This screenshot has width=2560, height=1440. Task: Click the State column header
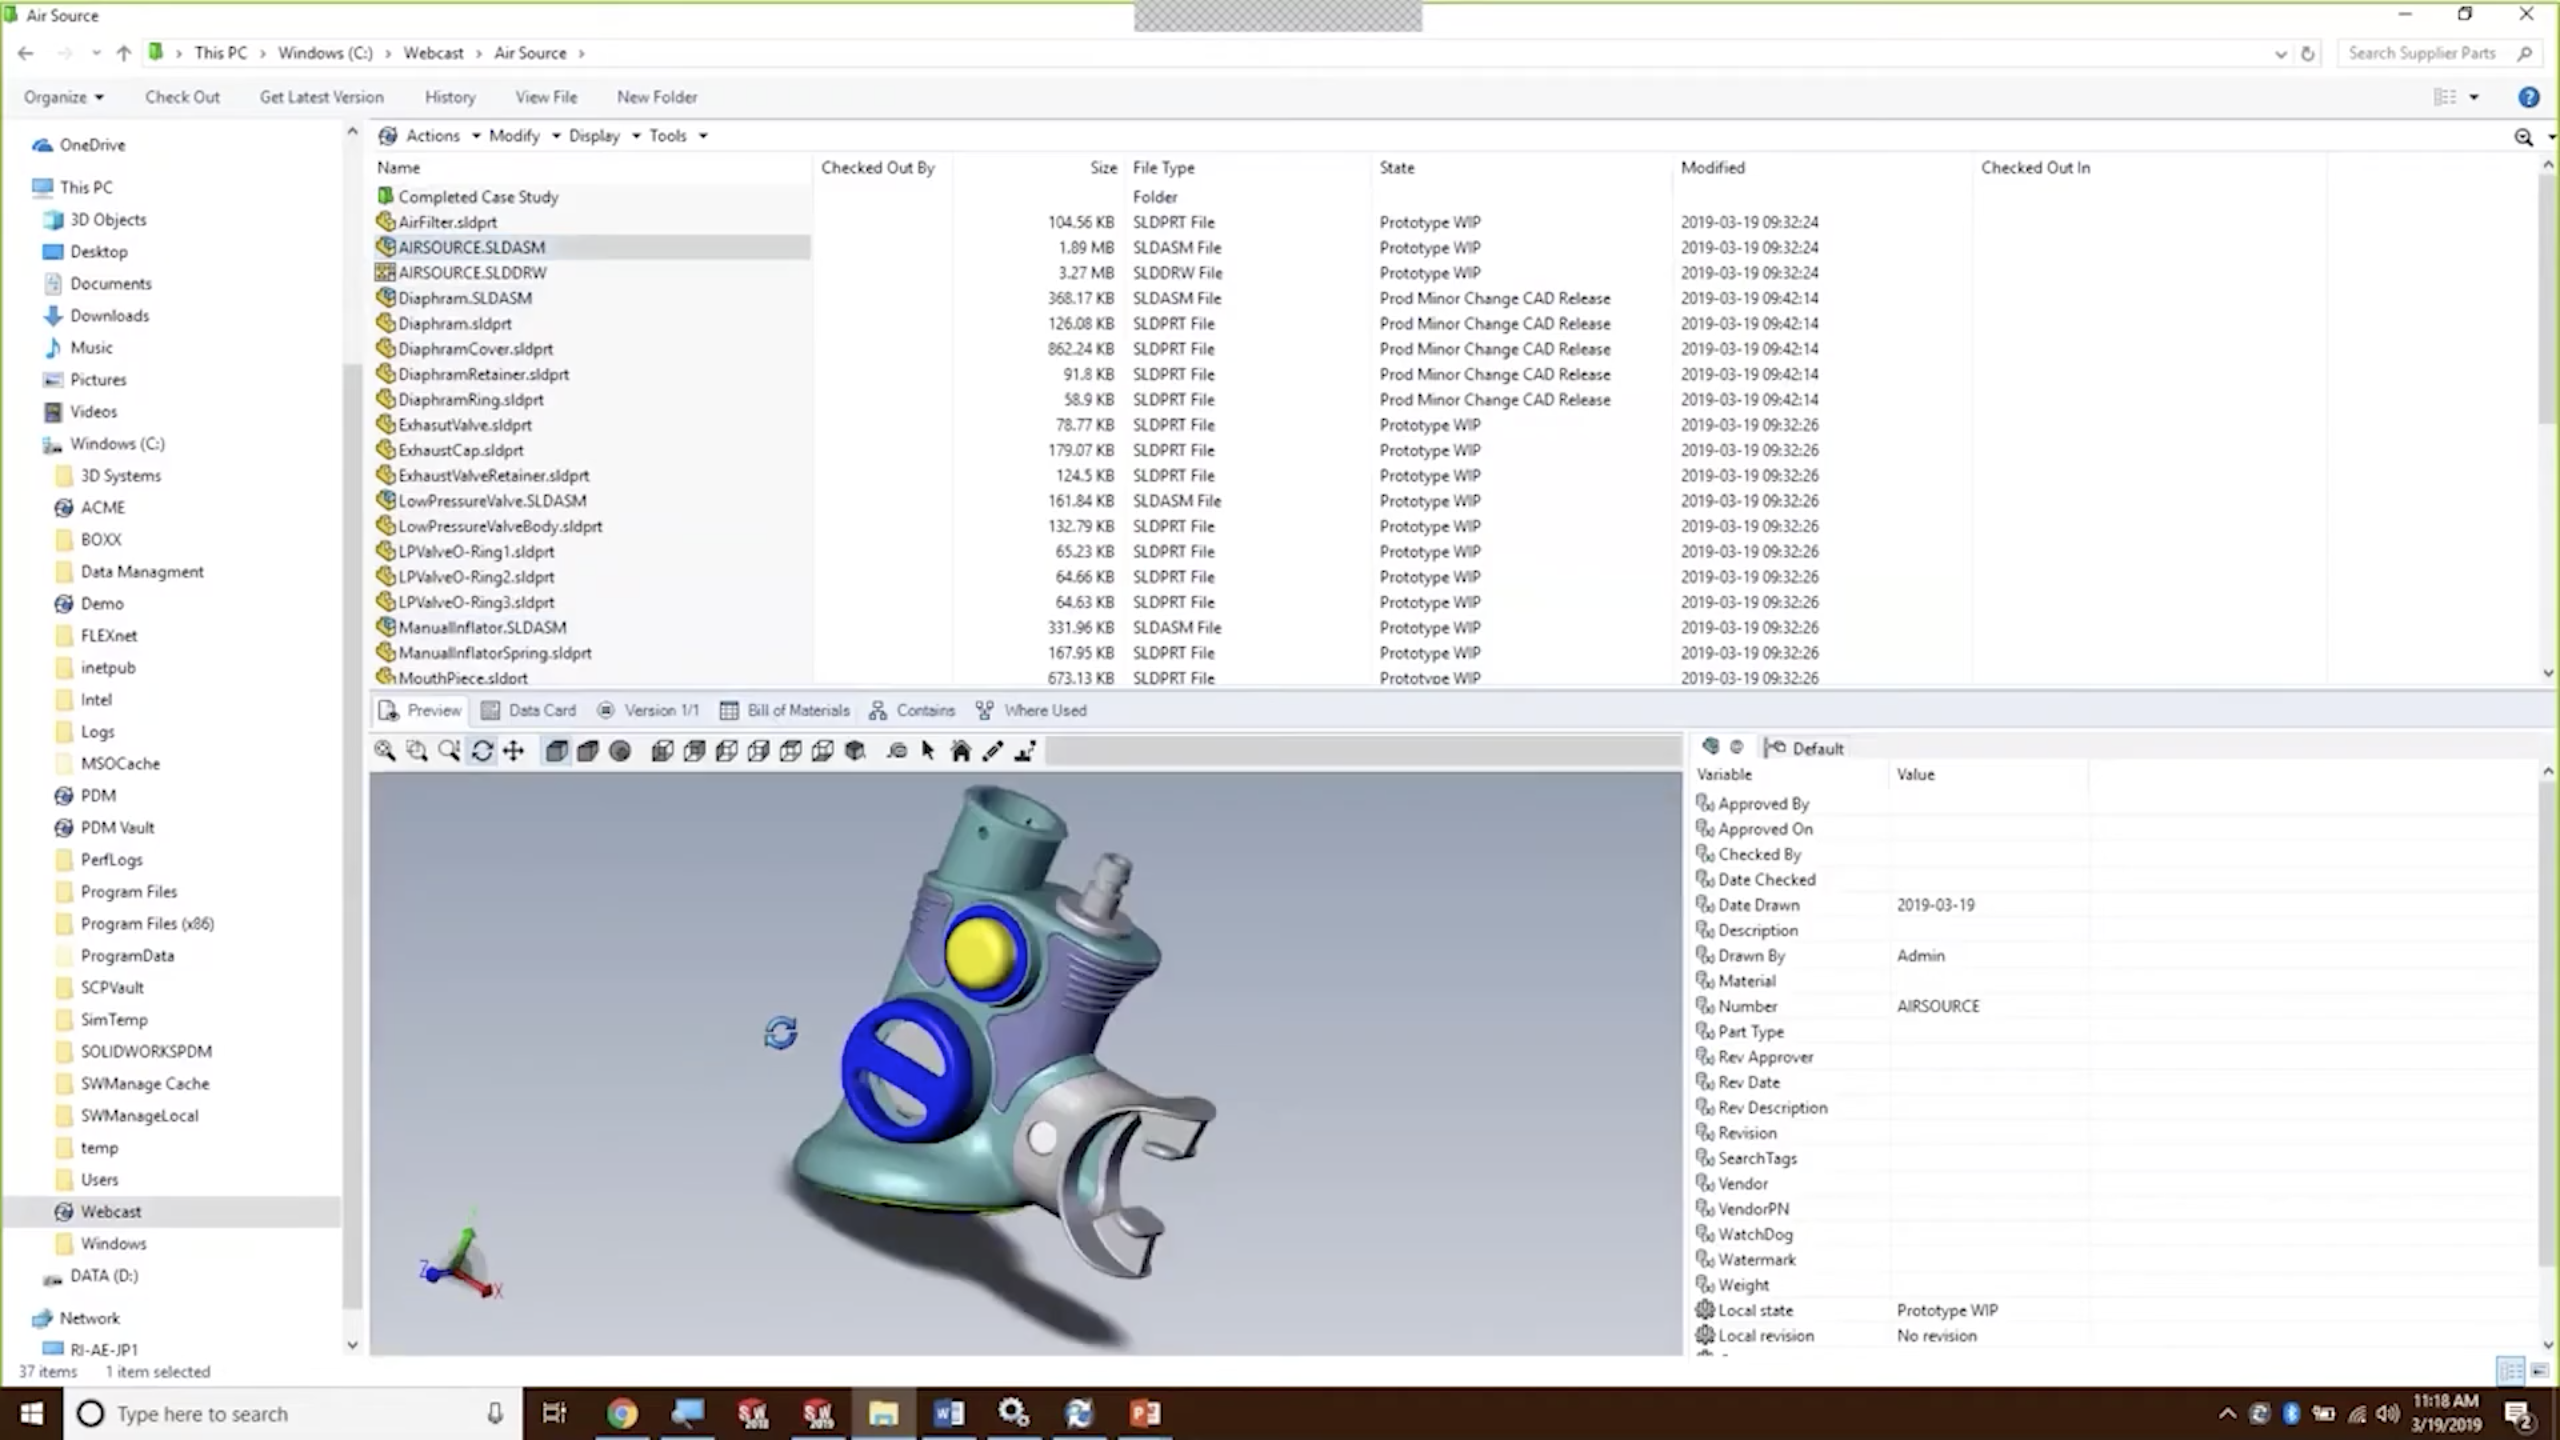[1397, 168]
